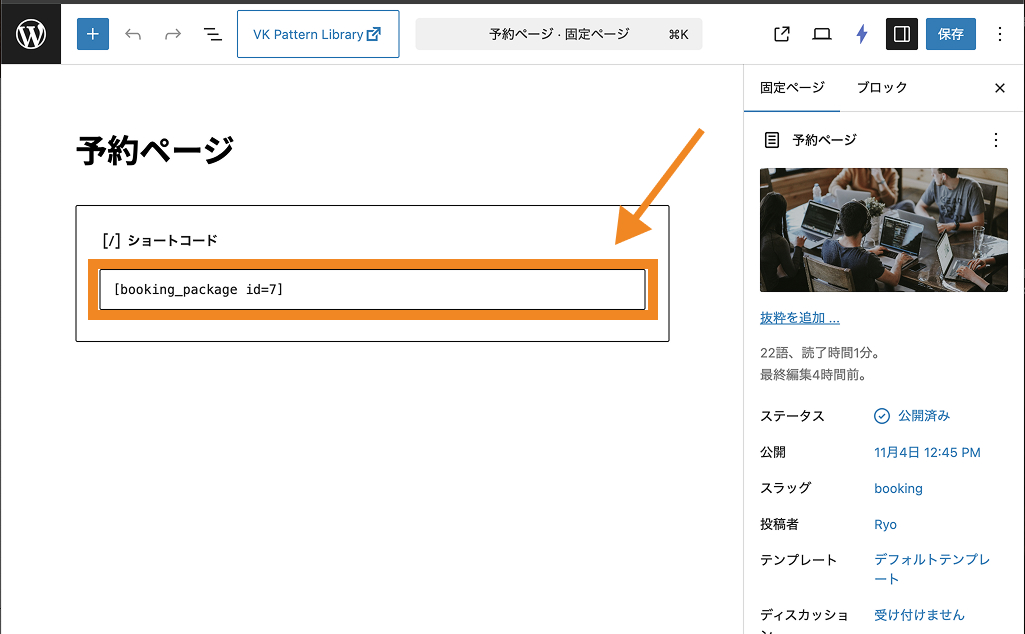Click the shortcode input field
This screenshot has height=634, width=1025.
coord(372,290)
